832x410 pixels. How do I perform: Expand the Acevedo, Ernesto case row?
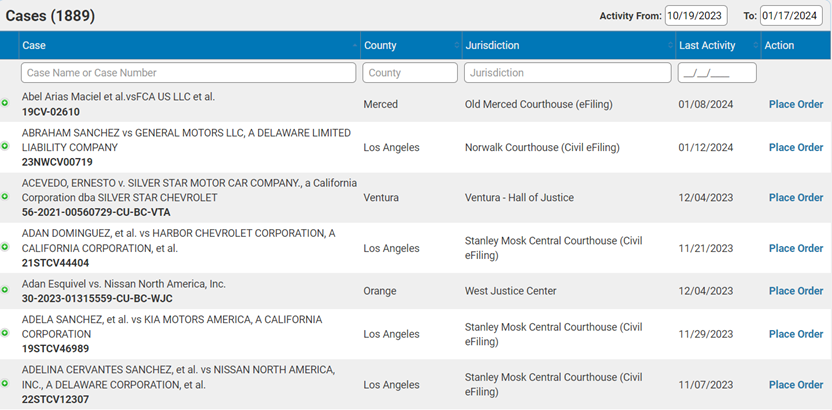(5, 198)
